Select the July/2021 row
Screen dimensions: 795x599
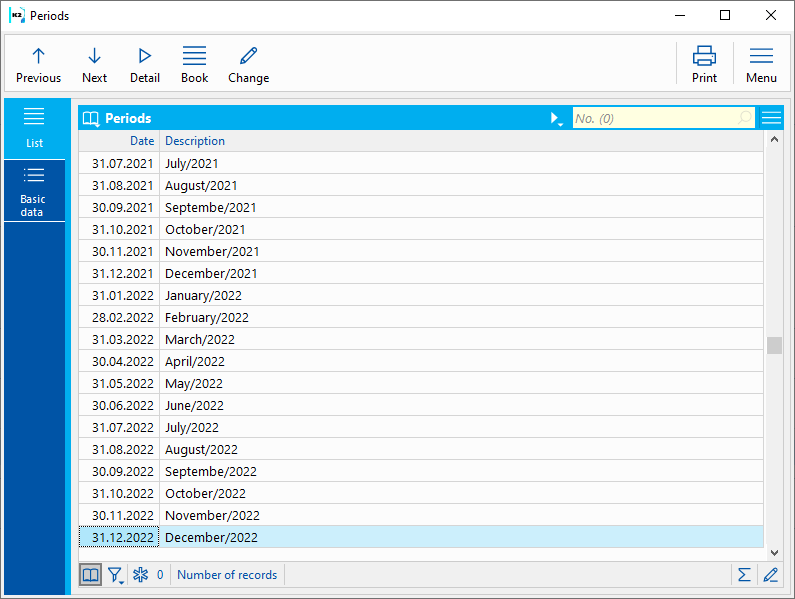click(421, 163)
